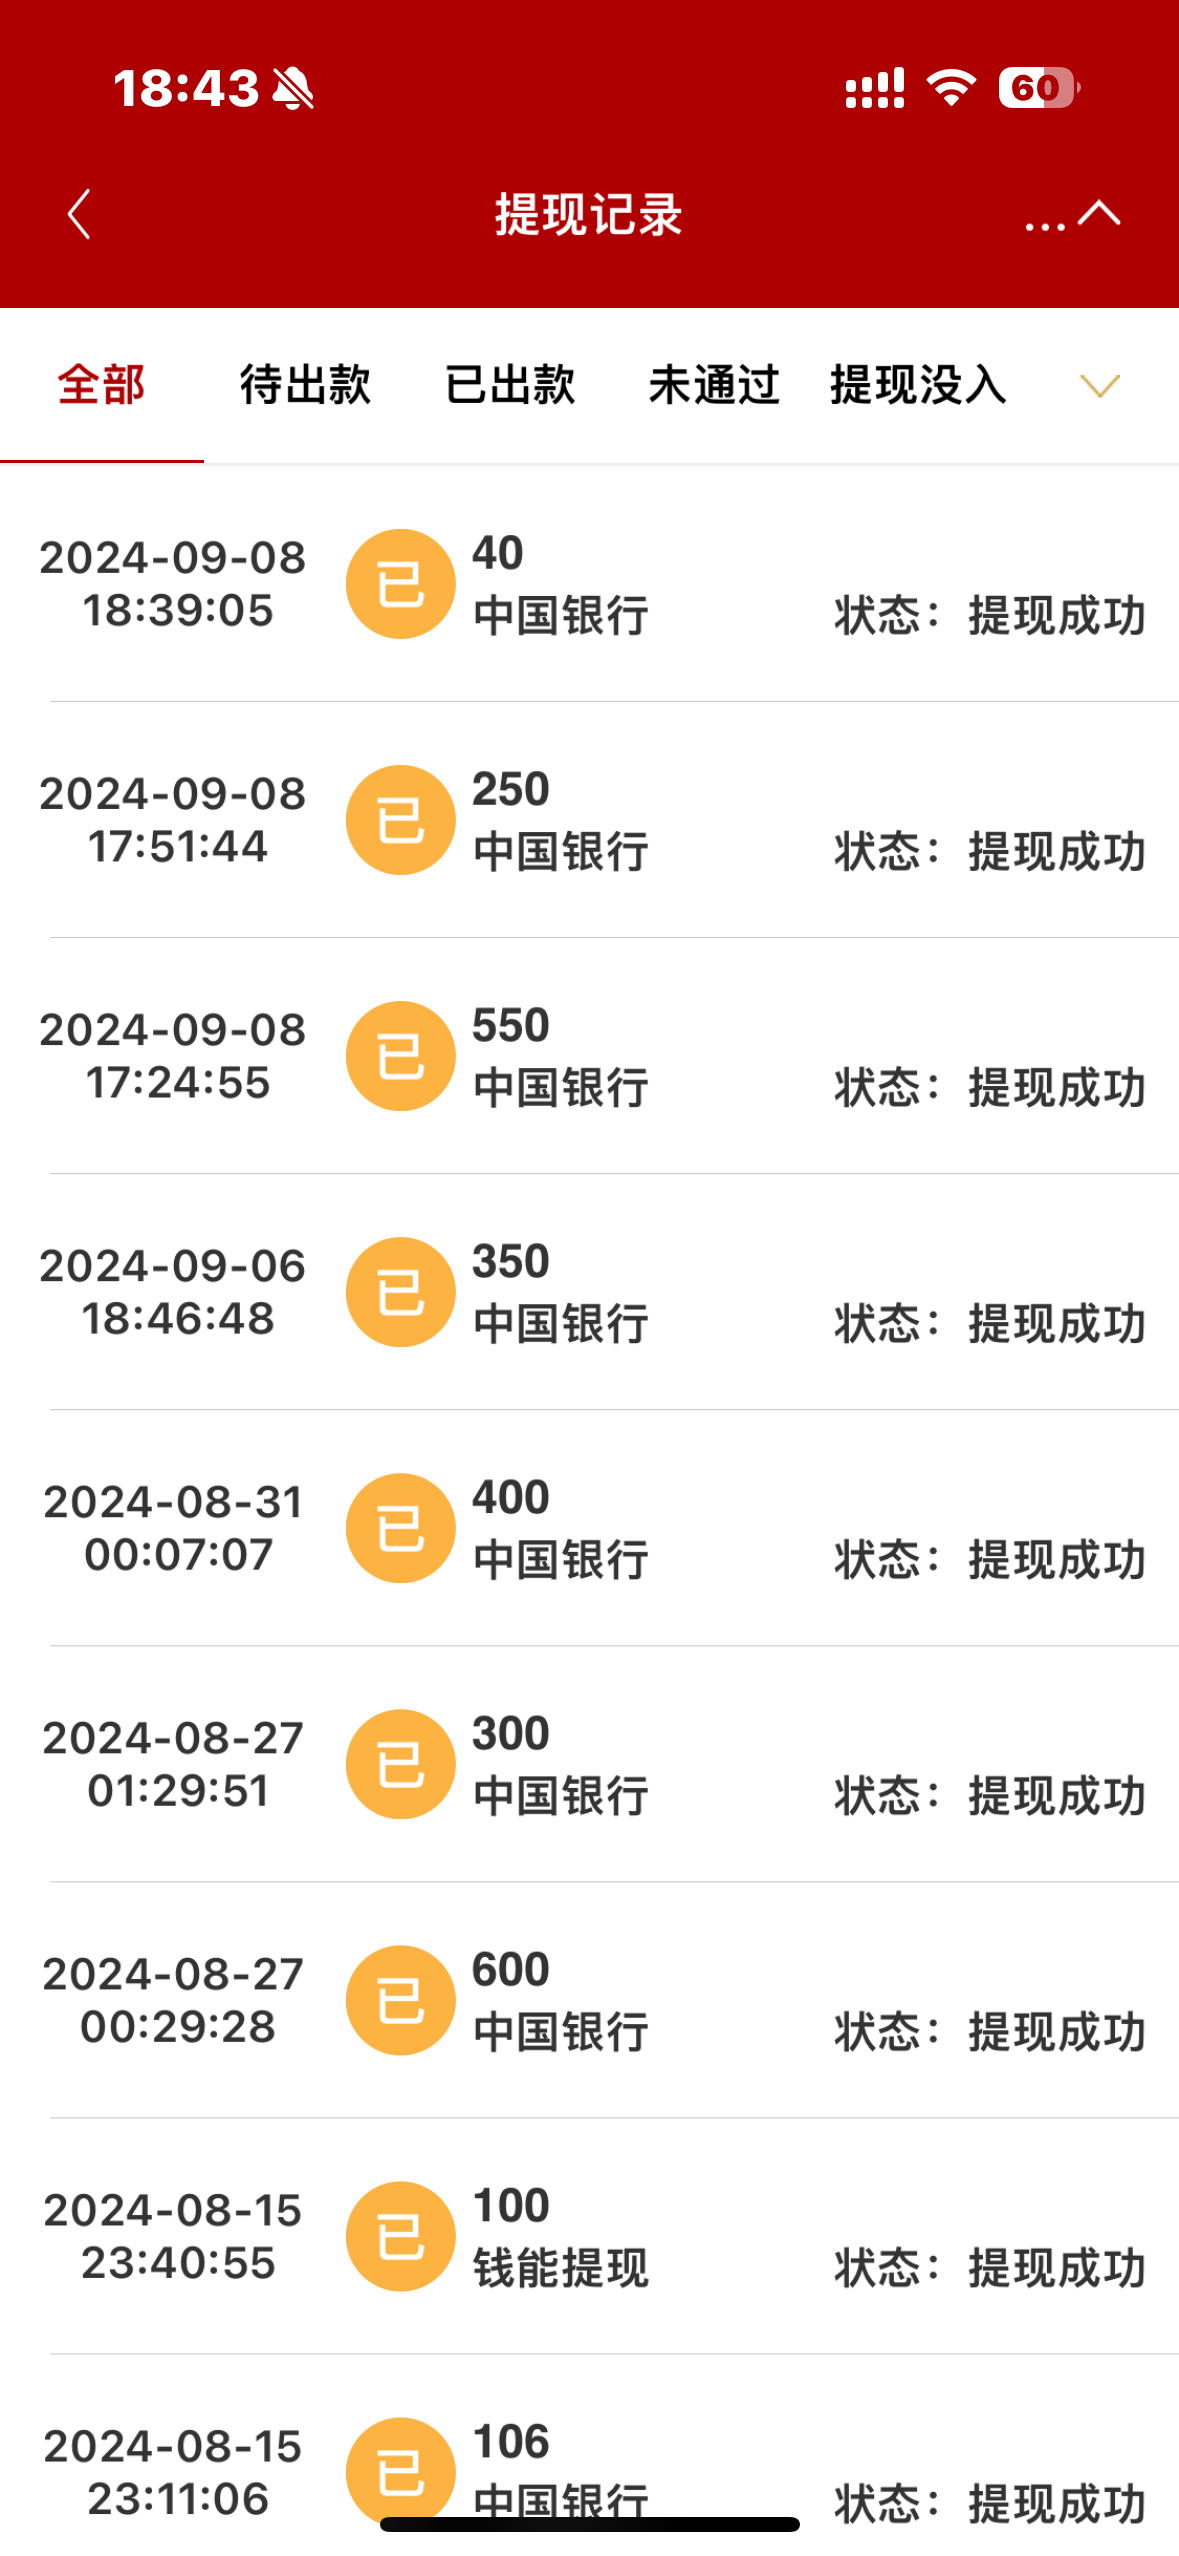Tap 提现成功 status of the 17:51:44 record
The width and height of the screenshot is (1179, 2556).
pos(1056,852)
